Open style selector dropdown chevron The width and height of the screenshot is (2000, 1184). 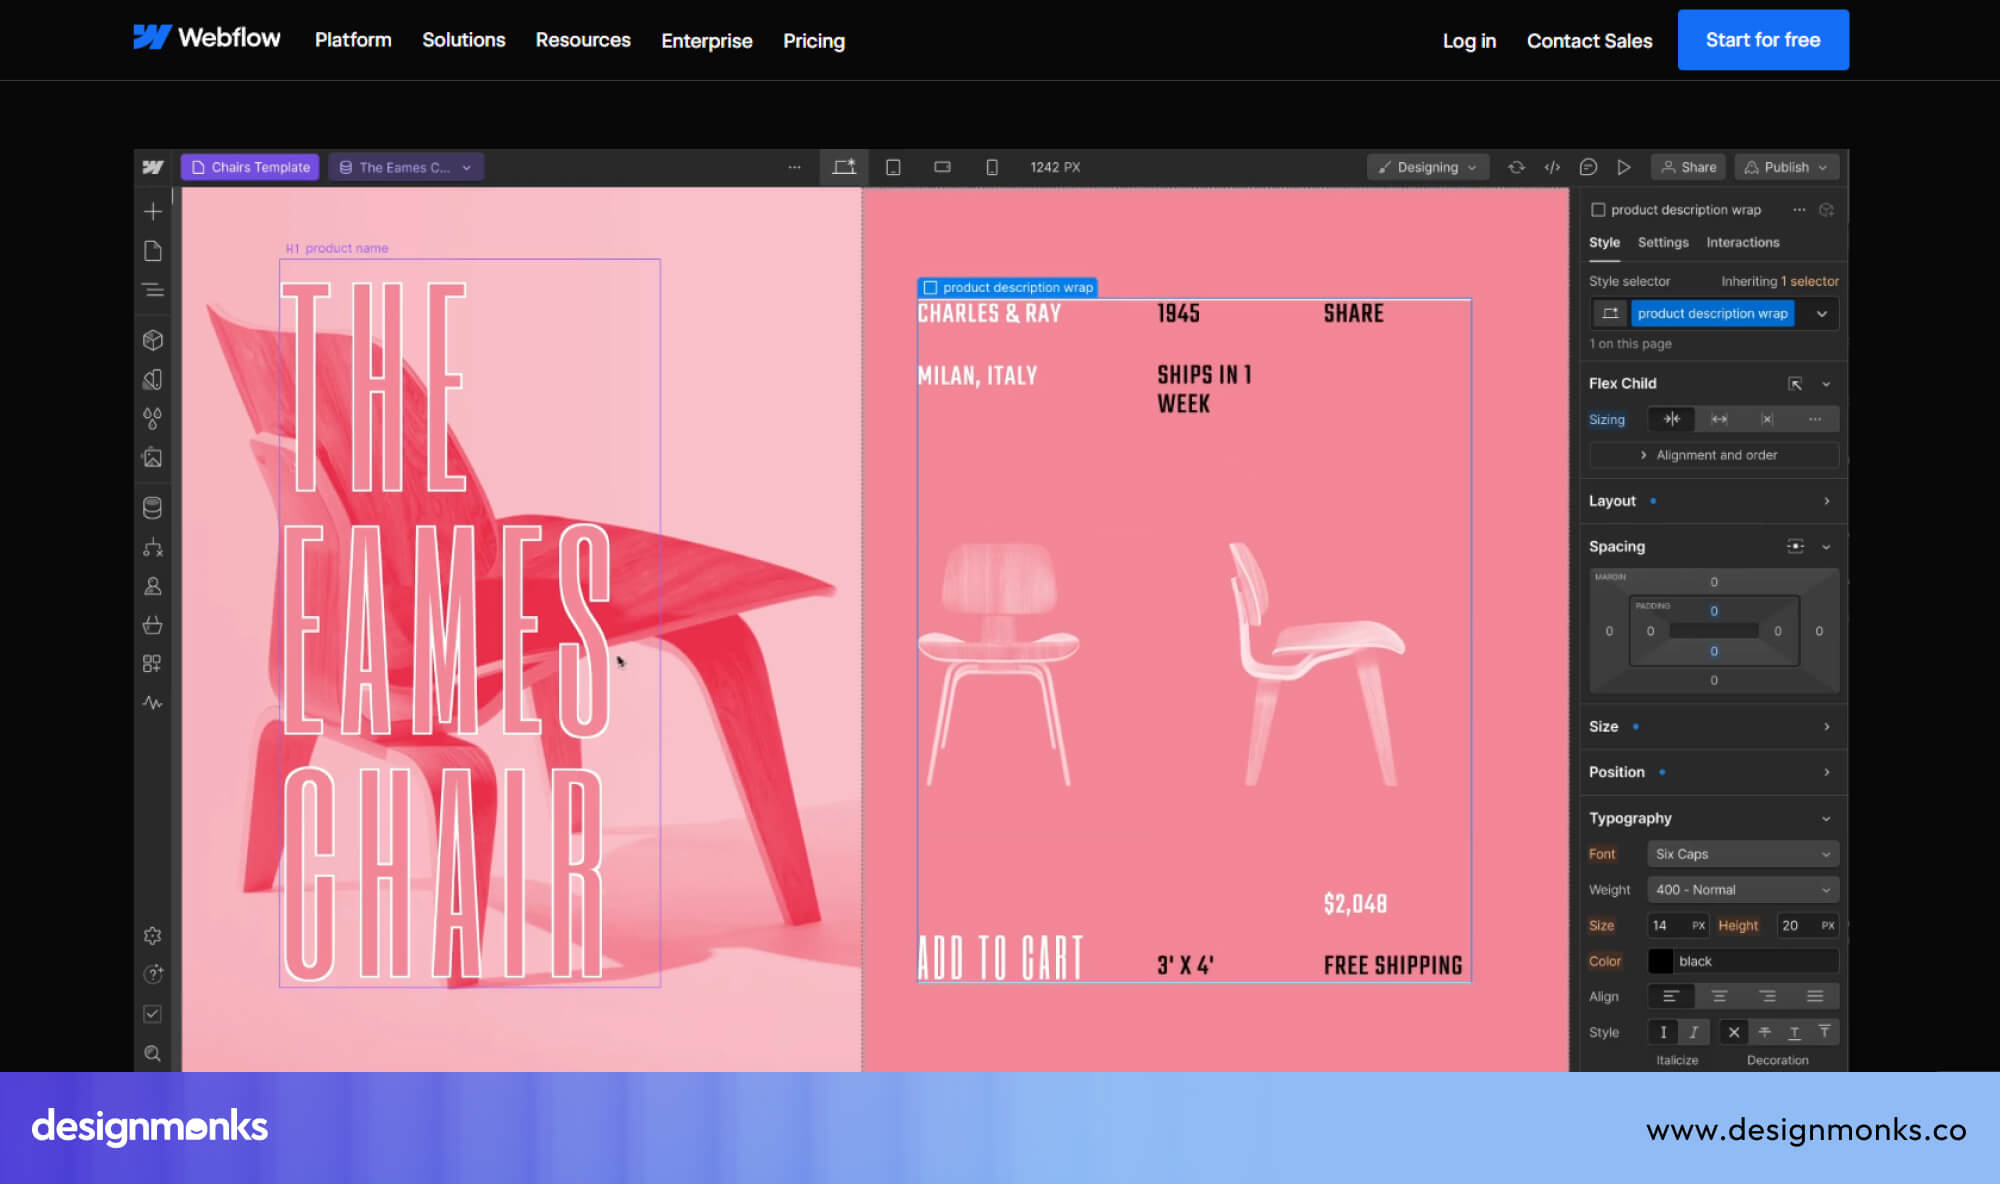click(x=1822, y=314)
